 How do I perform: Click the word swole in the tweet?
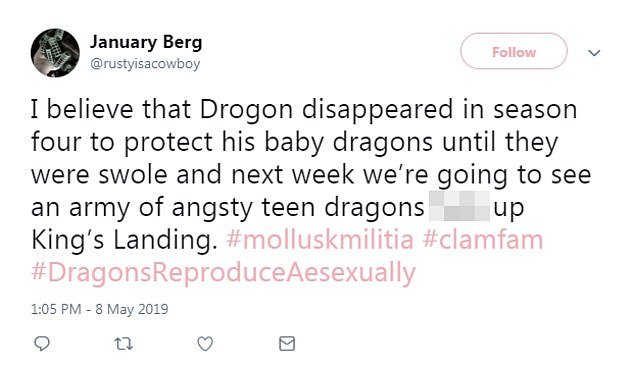133,174
